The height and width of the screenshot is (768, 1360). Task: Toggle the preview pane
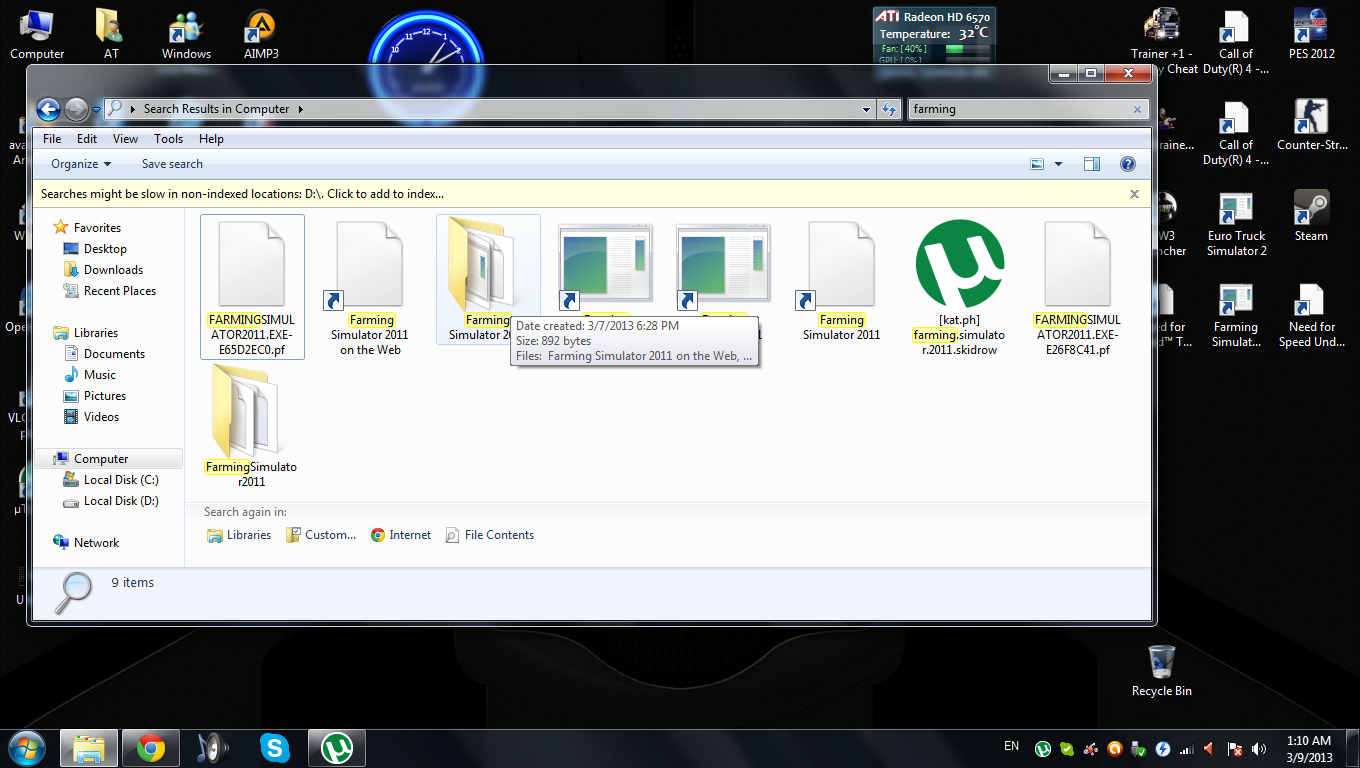(x=1092, y=164)
